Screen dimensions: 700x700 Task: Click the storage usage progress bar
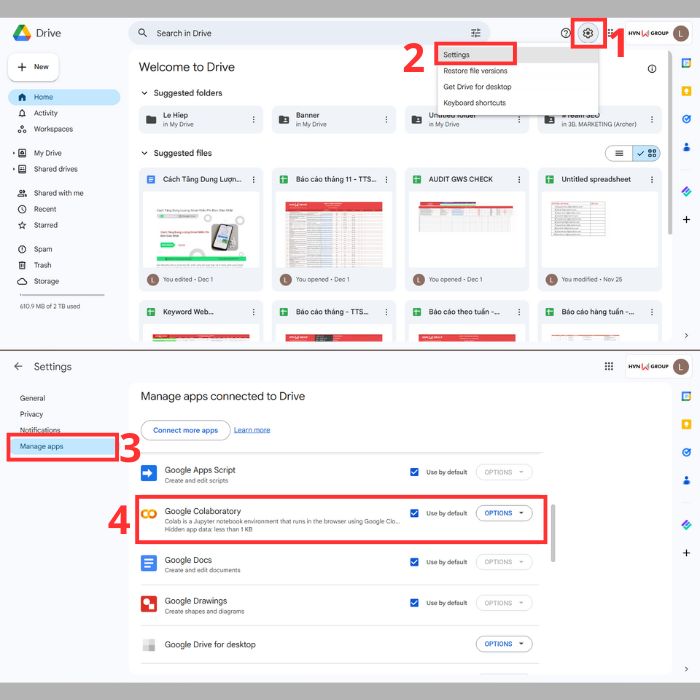tap(62, 295)
